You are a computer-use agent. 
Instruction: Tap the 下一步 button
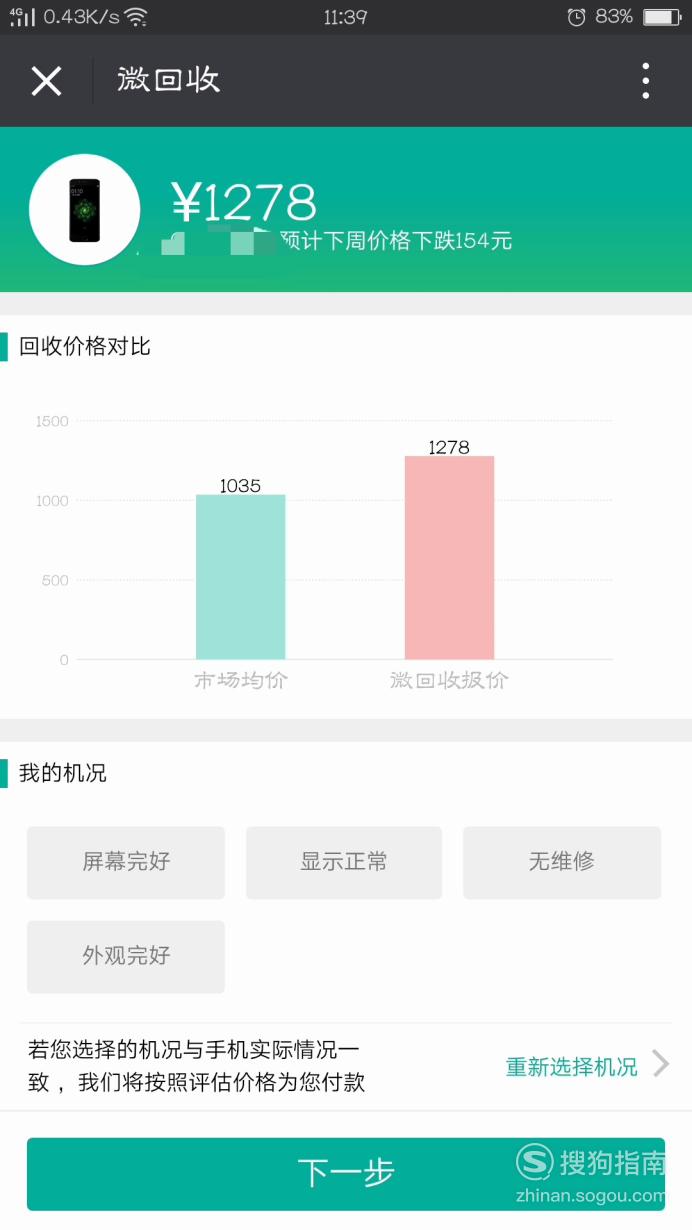coord(346,1174)
